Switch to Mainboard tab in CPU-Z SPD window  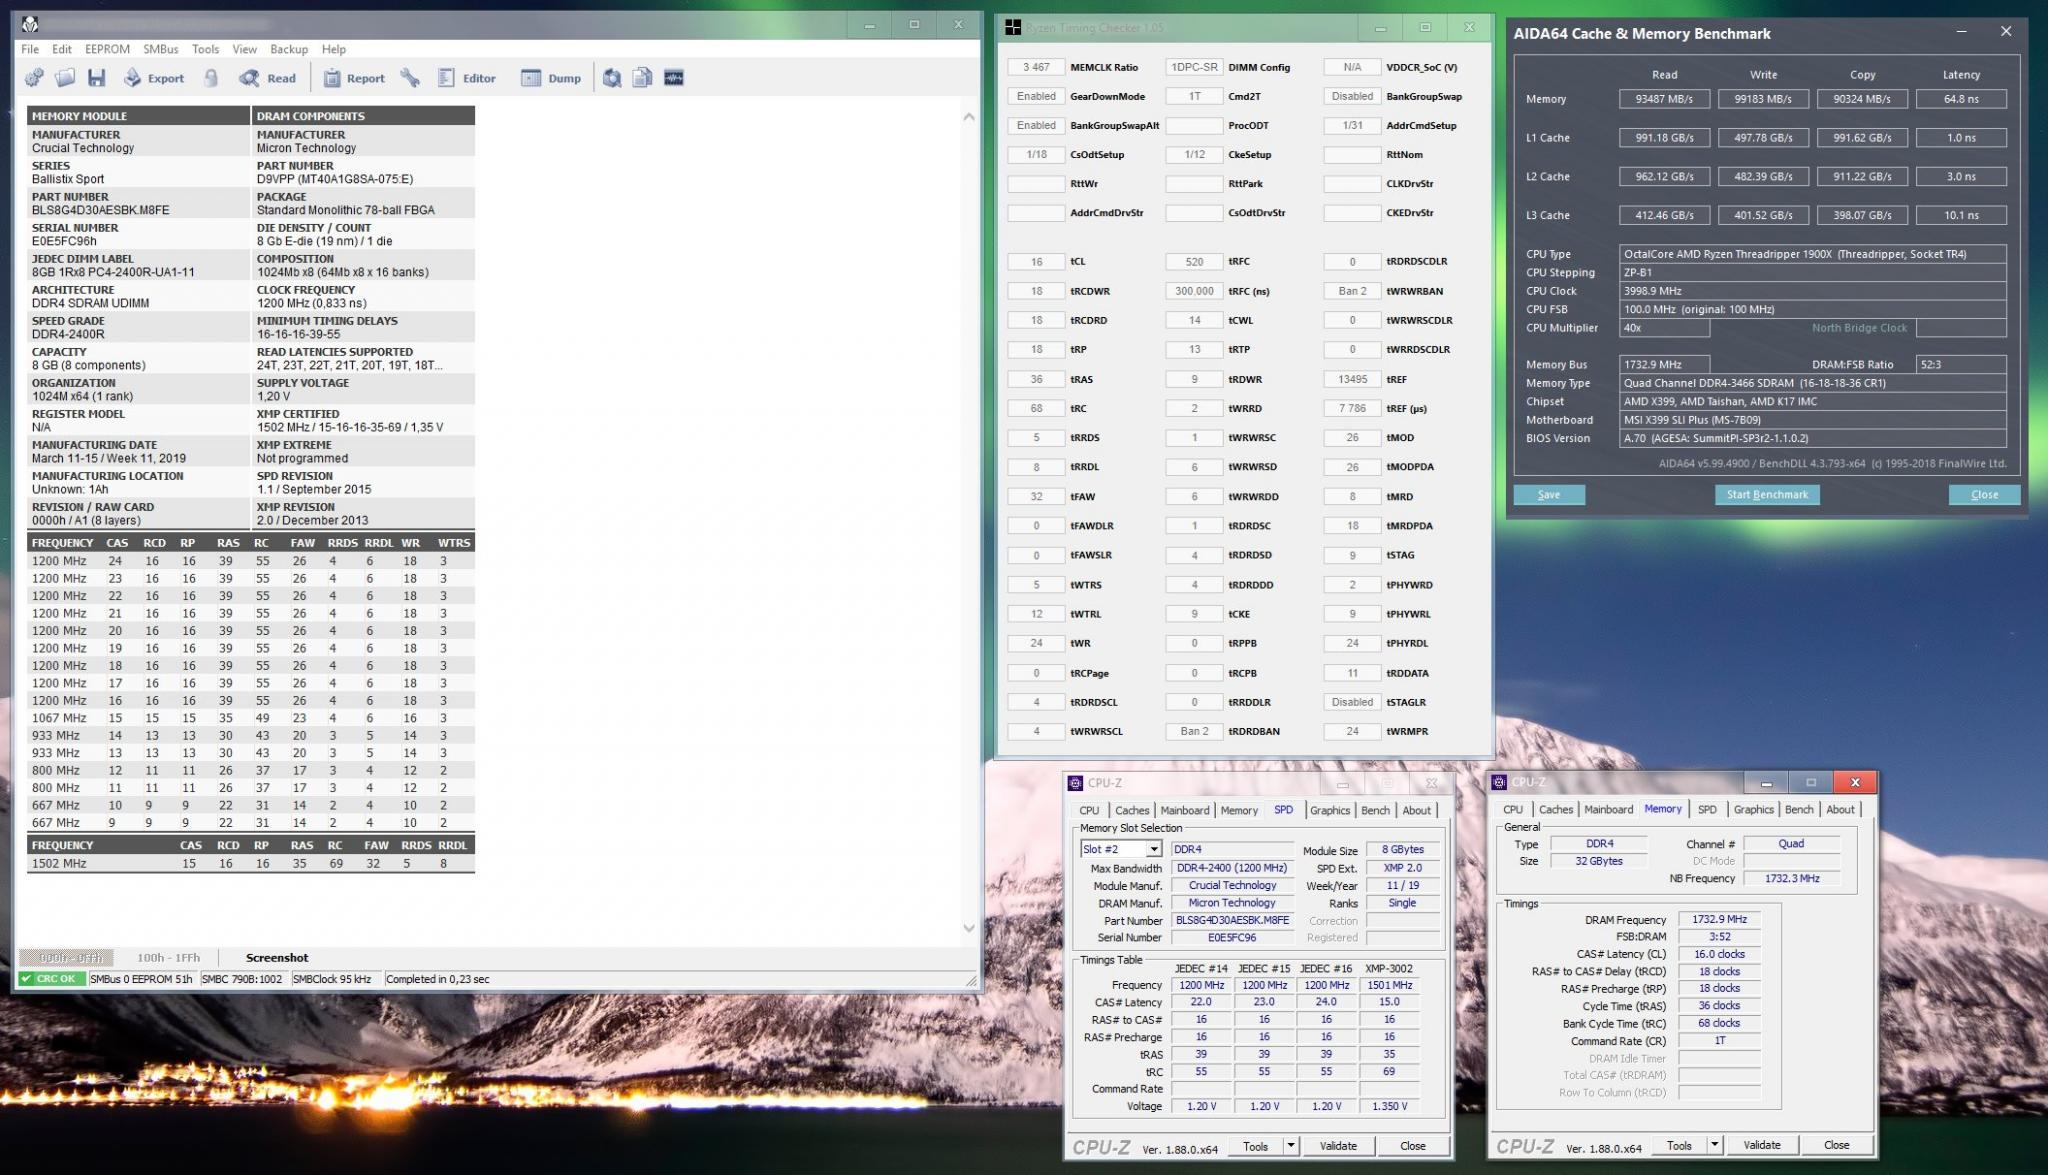point(1185,811)
